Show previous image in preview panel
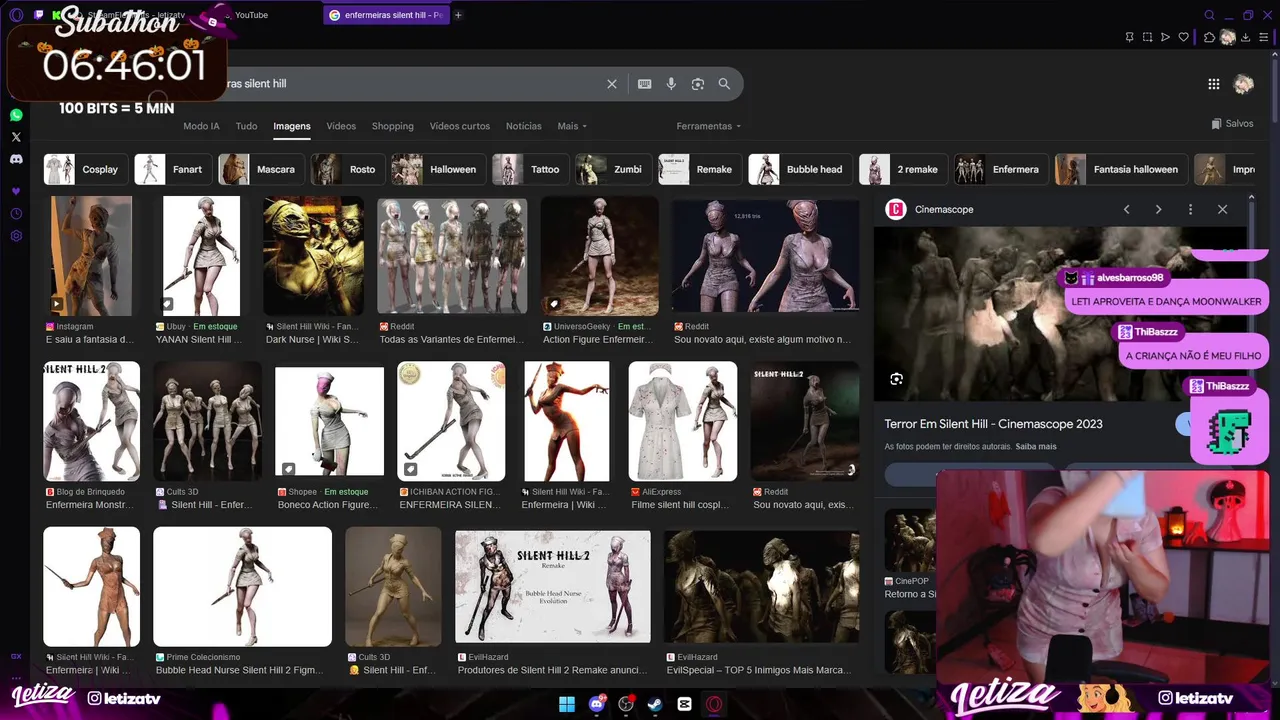Screen dimensions: 1280x720 tap(1127, 210)
